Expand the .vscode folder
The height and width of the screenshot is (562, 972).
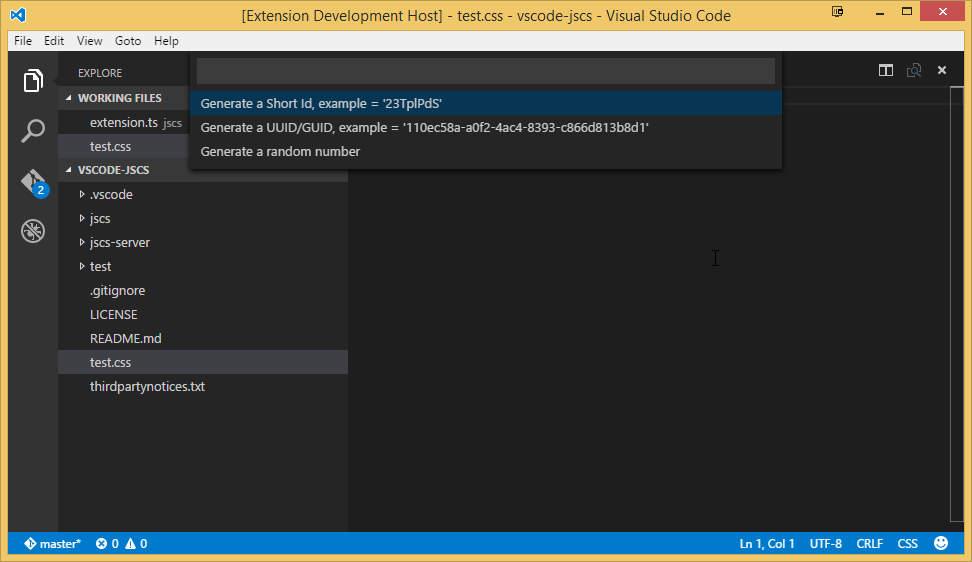coord(82,195)
